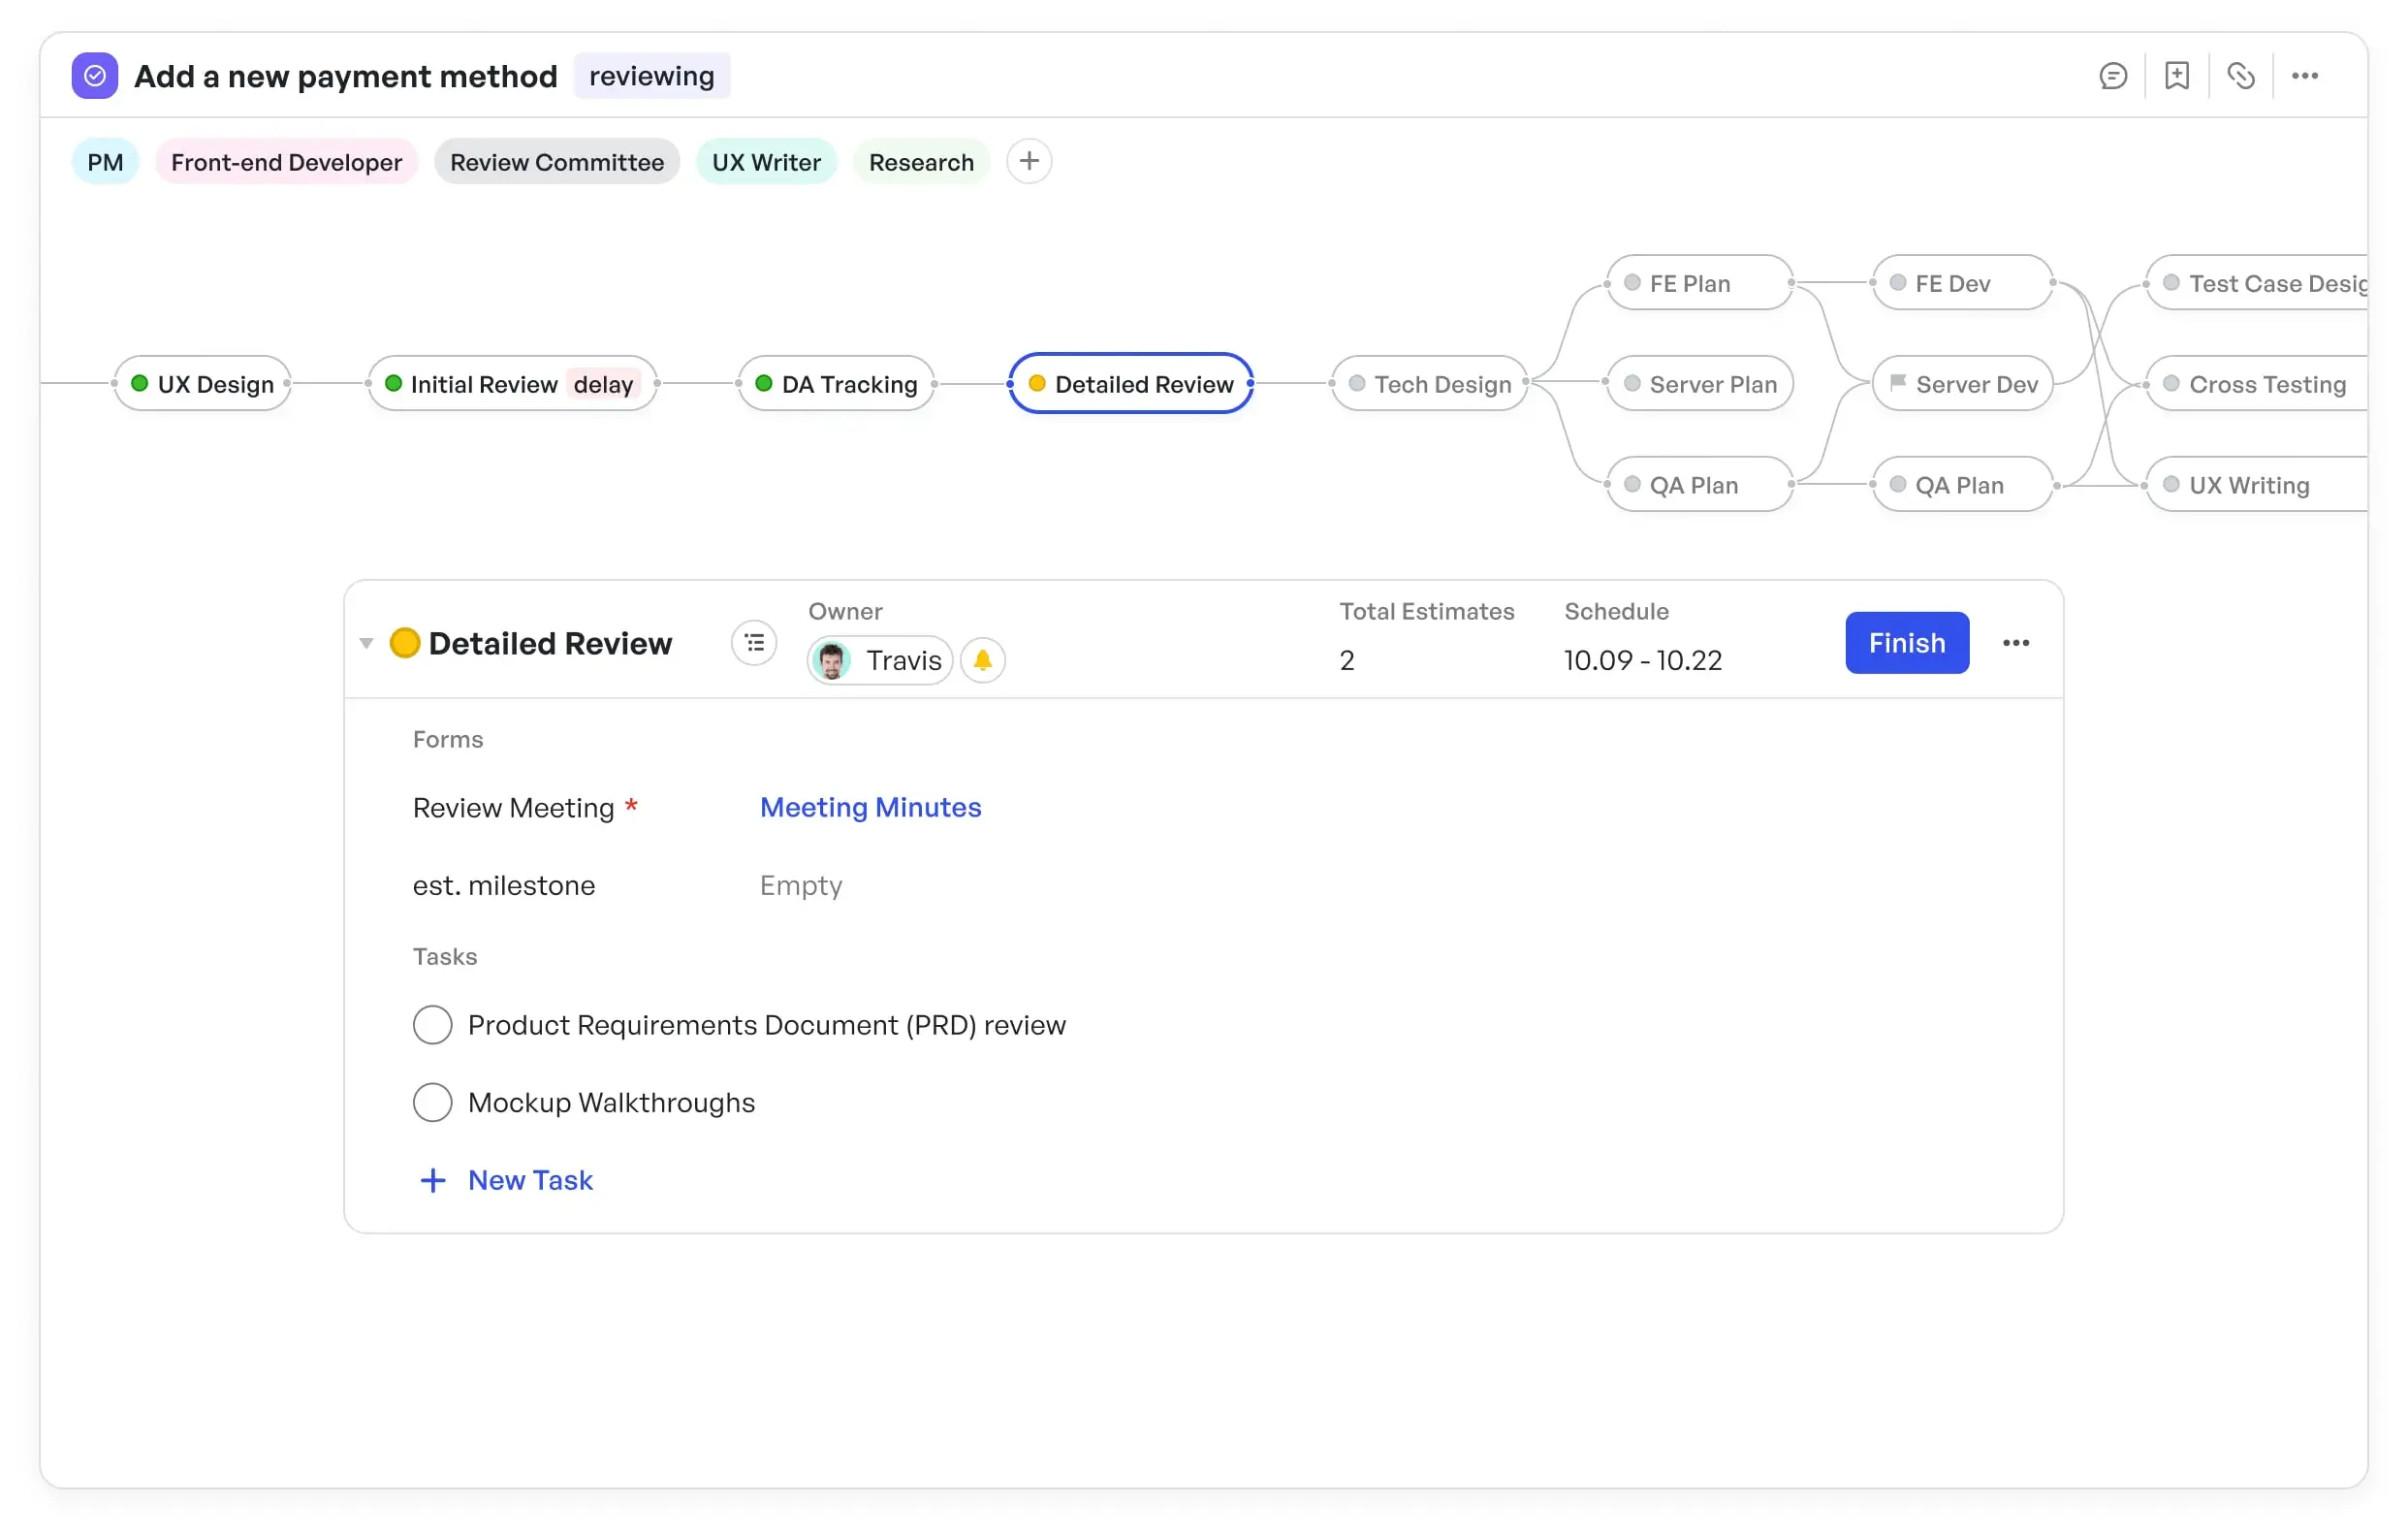The image size is (2408, 1536).
Task: Check off the PRD review task
Action: (x=432, y=1025)
